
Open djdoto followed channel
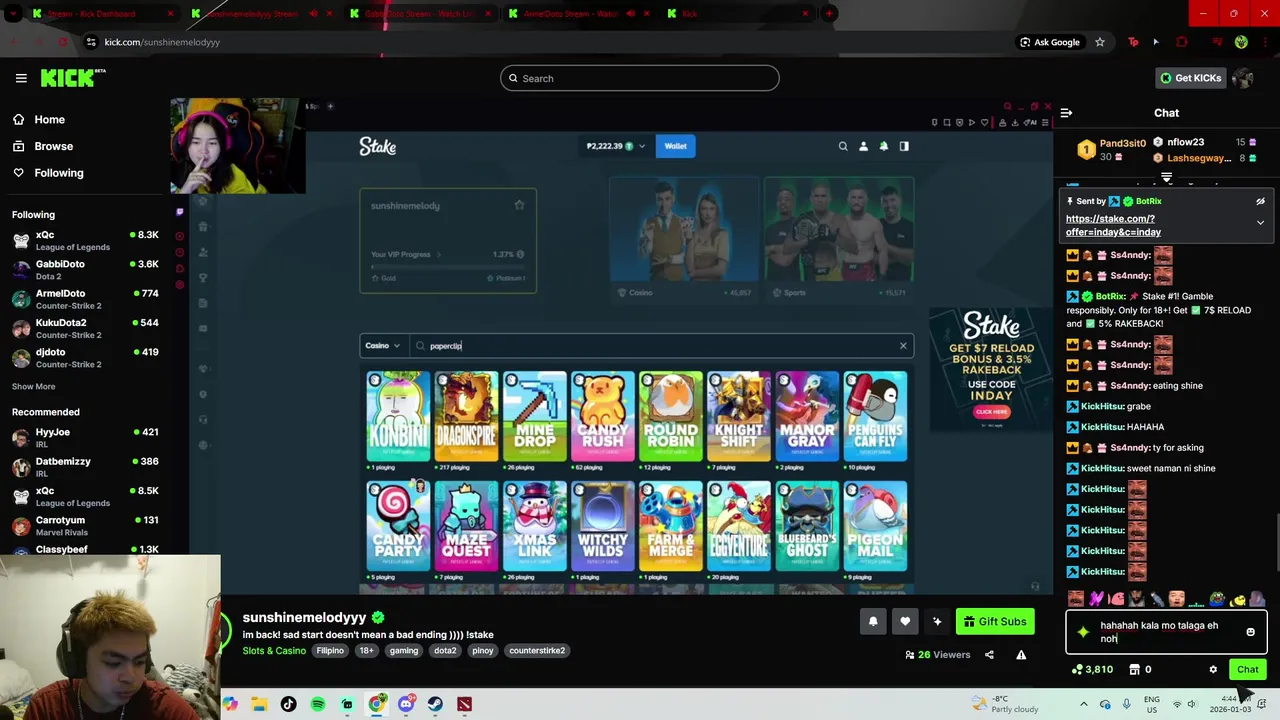click(x=85, y=357)
